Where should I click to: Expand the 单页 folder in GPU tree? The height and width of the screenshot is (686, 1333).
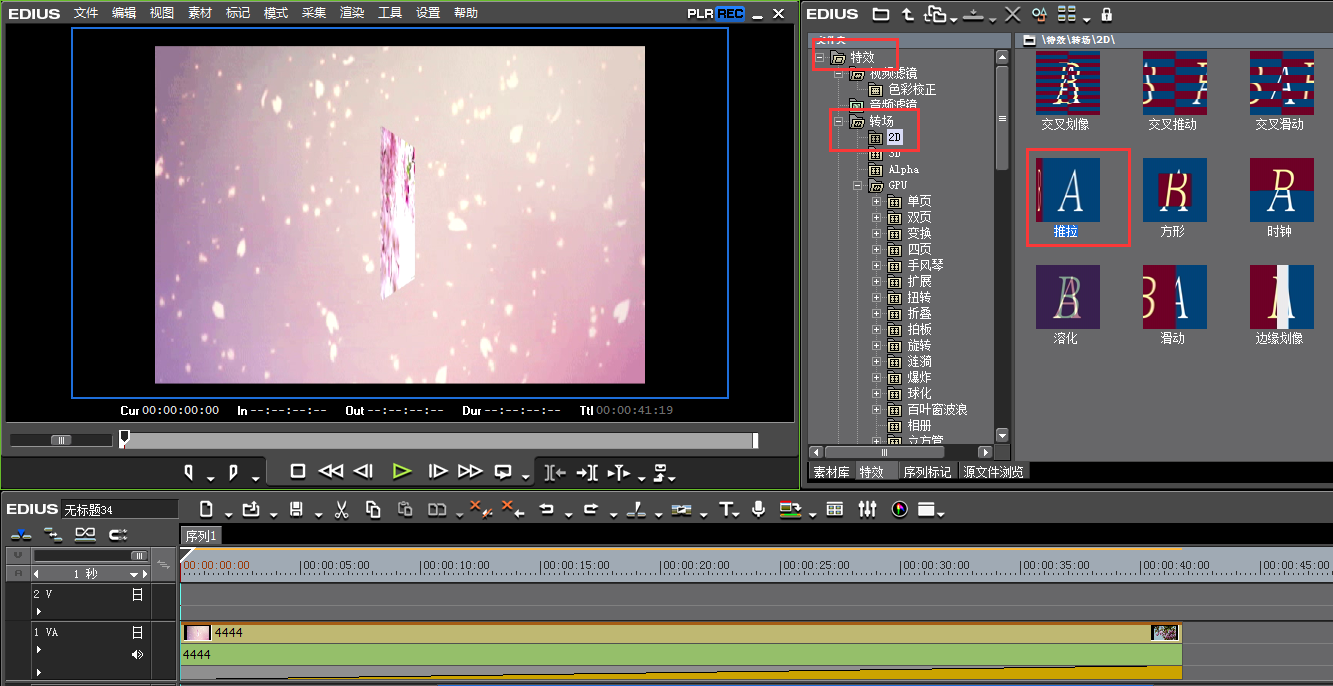pyautogui.click(x=877, y=202)
